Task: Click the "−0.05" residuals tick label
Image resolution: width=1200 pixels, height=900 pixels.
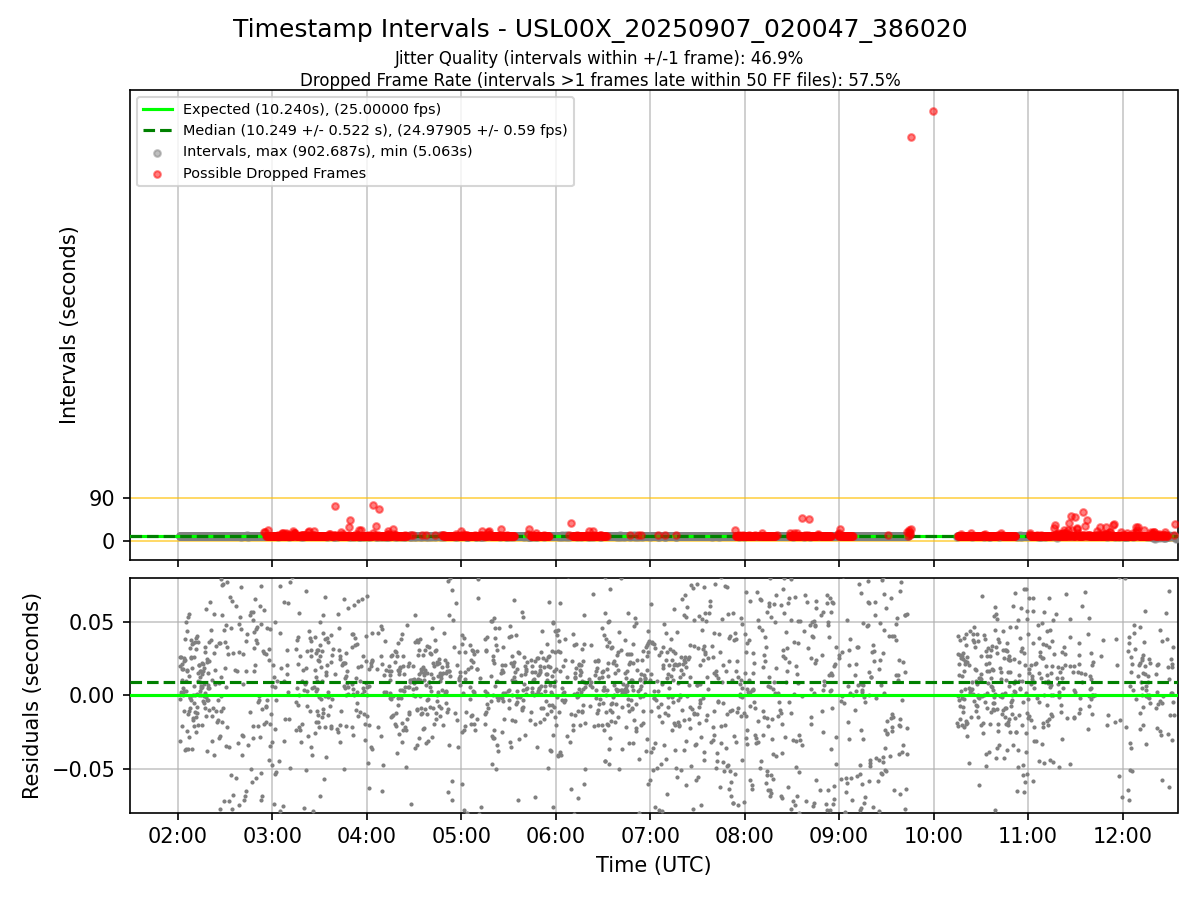Action: coord(84,769)
